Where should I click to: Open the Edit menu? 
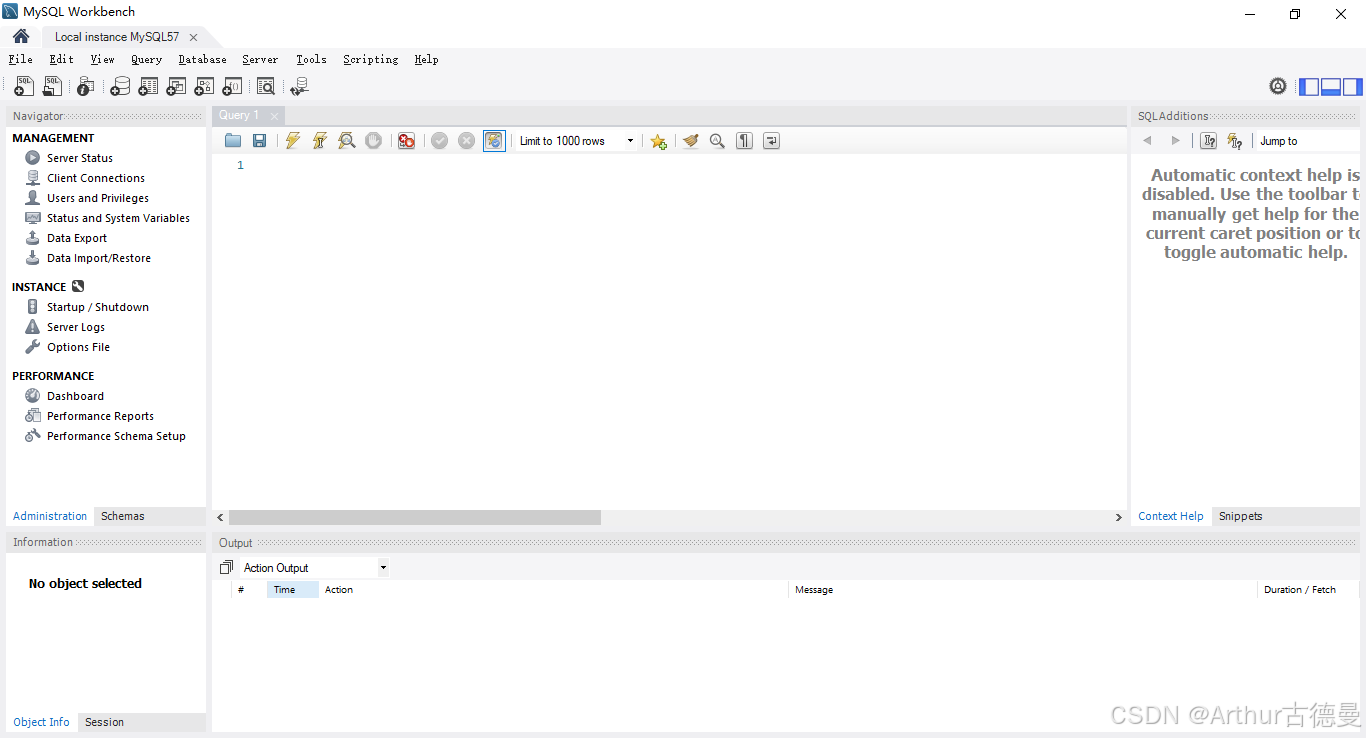pyautogui.click(x=61, y=59)
